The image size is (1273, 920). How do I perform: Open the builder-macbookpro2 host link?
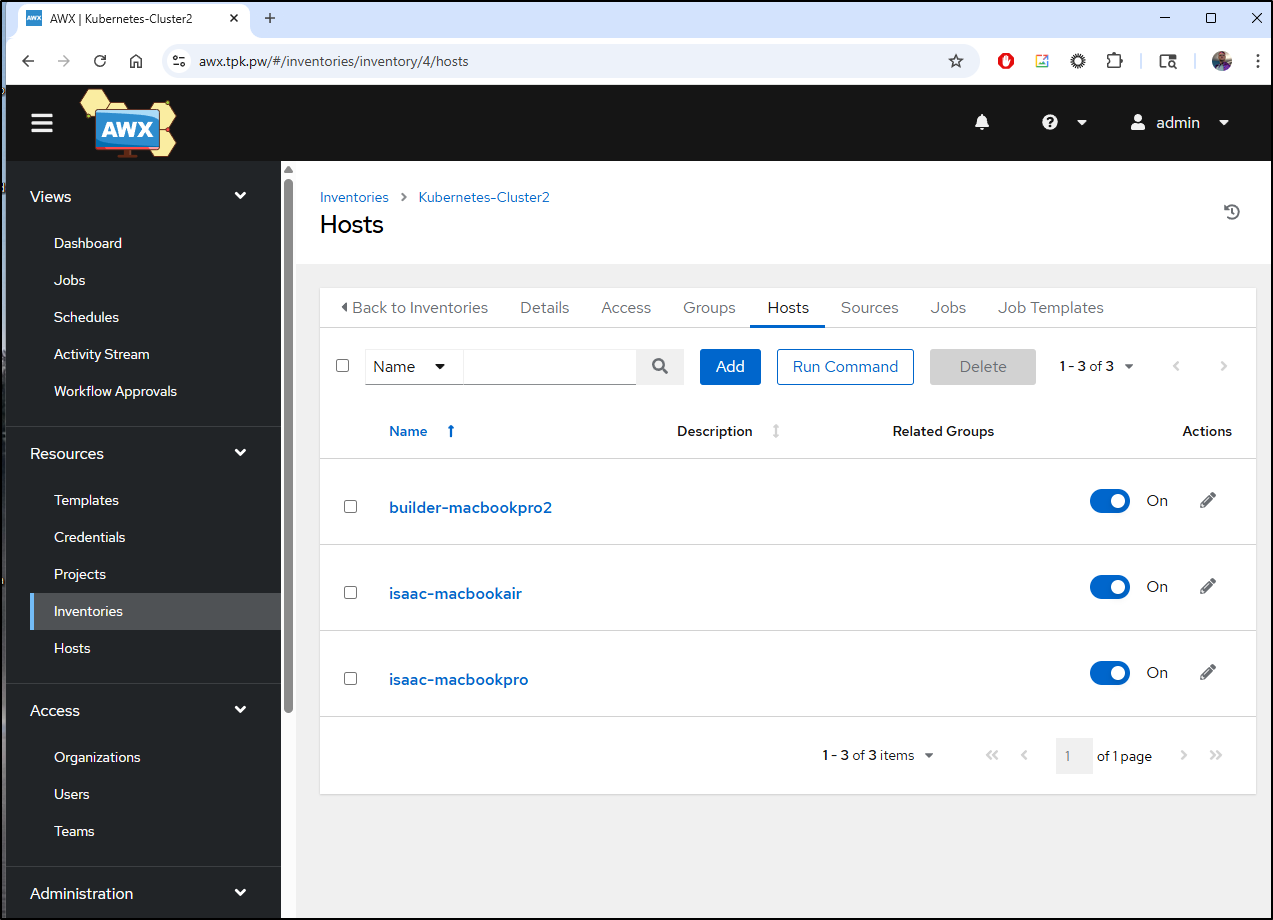click(470, 507)
